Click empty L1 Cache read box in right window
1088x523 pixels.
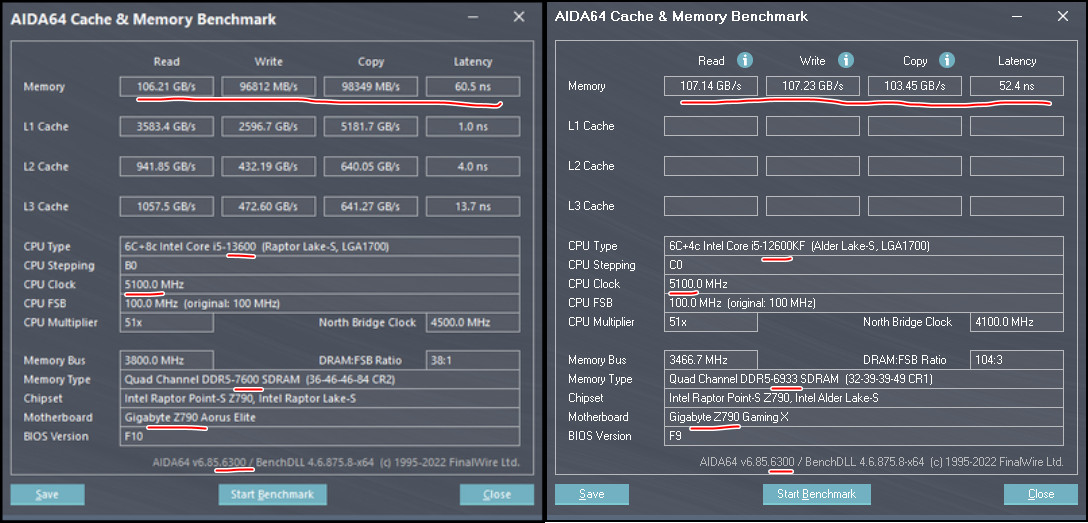(711, 126)
